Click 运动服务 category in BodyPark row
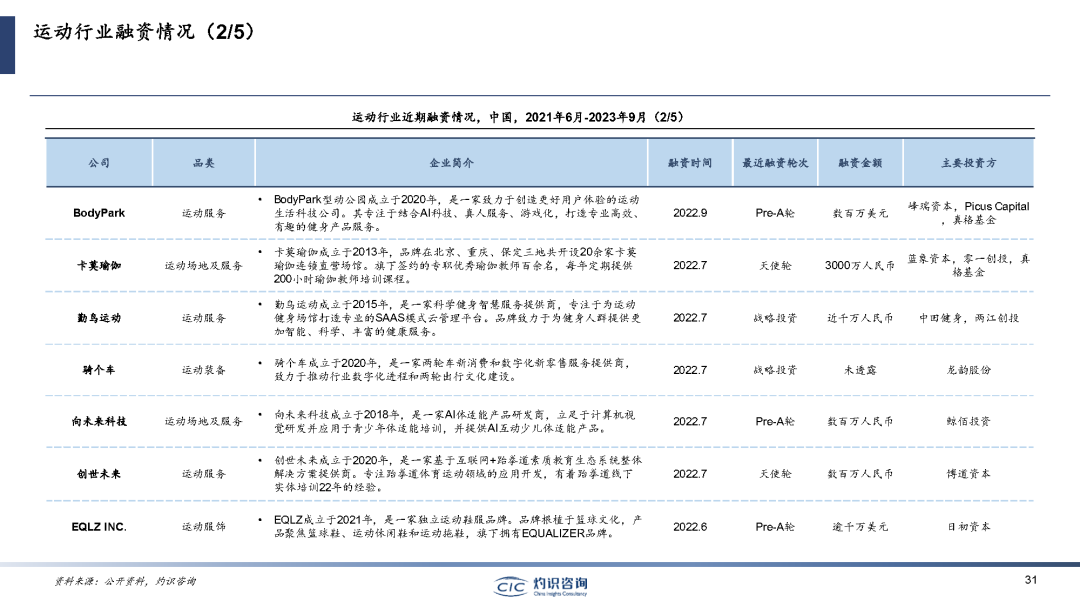The height and width of the screenshot is (608, 1080). pos(203,213)
